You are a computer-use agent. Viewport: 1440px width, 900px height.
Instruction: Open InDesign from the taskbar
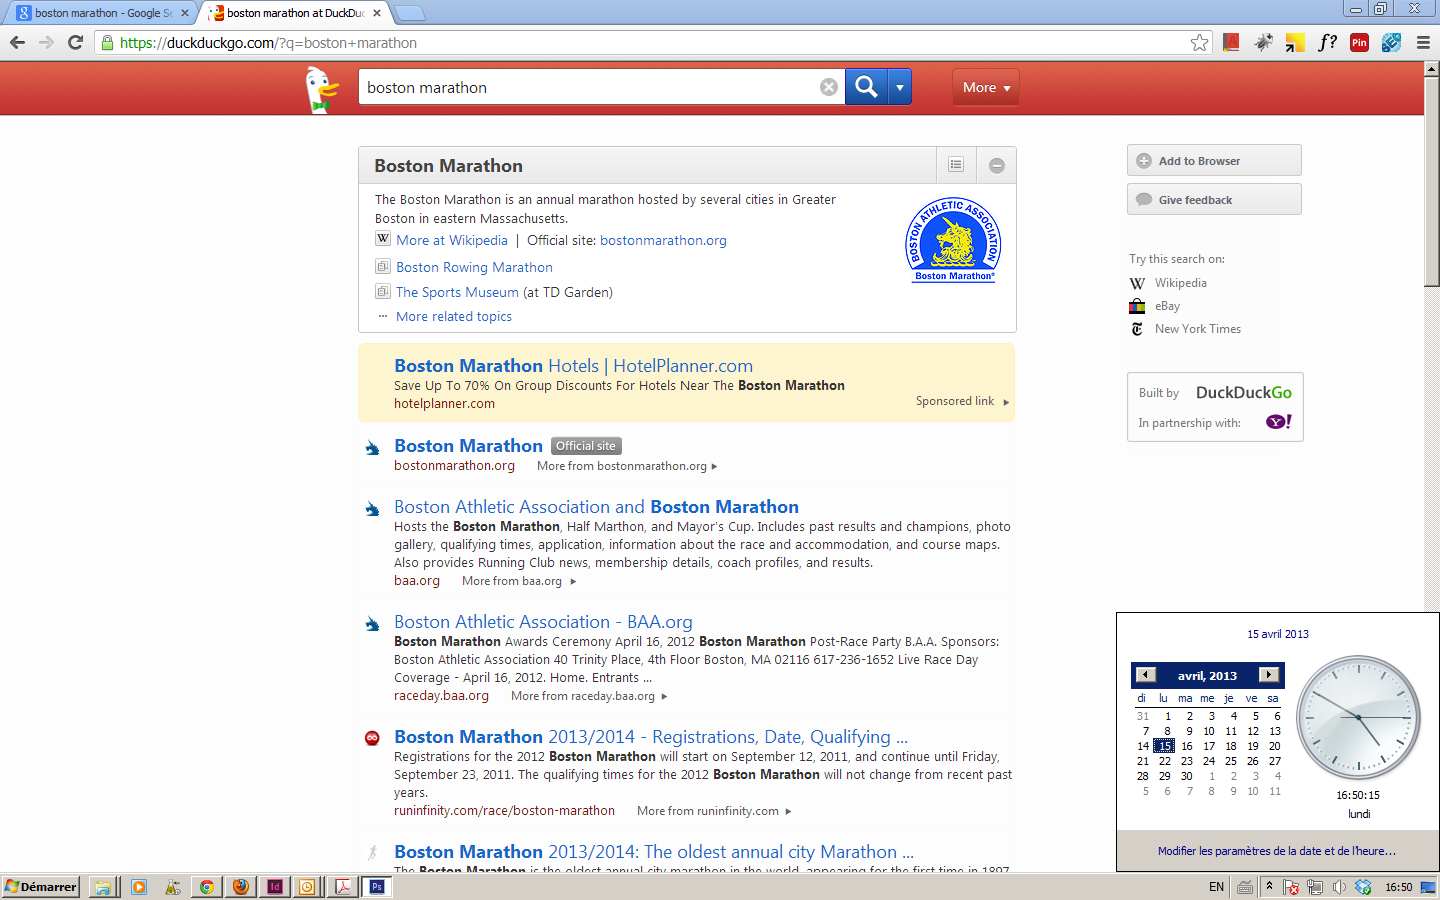click(274, 887)
